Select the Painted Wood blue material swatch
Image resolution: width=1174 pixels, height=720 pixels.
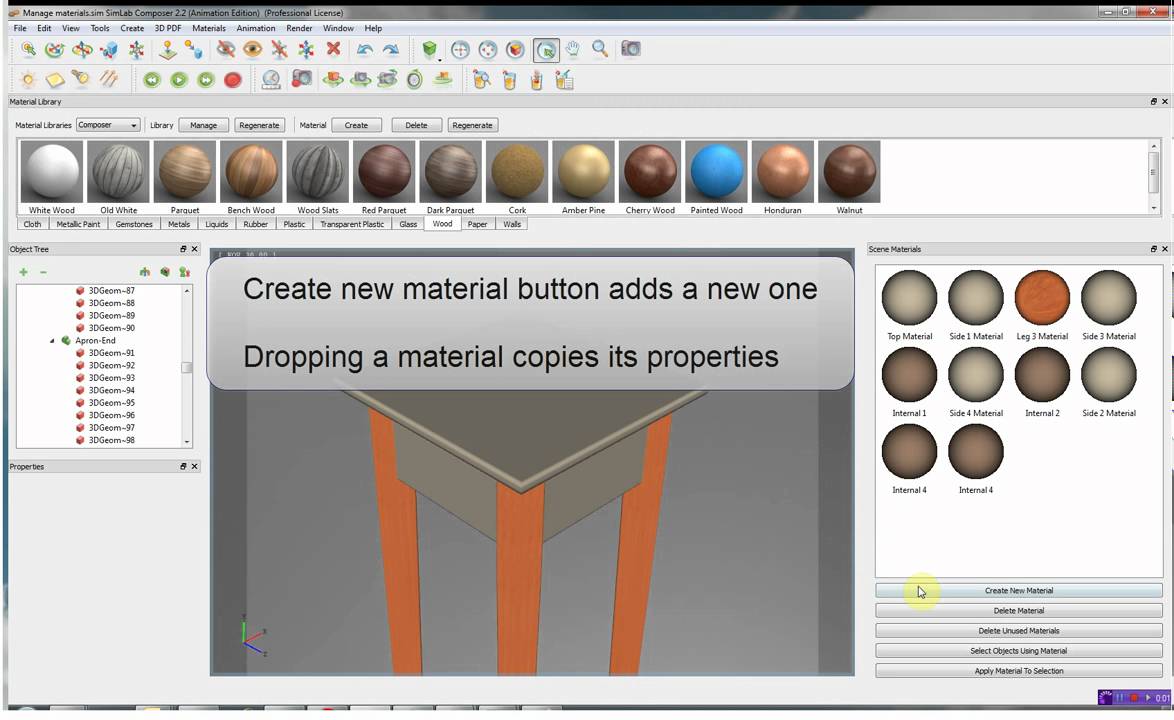tap(717, 171)
